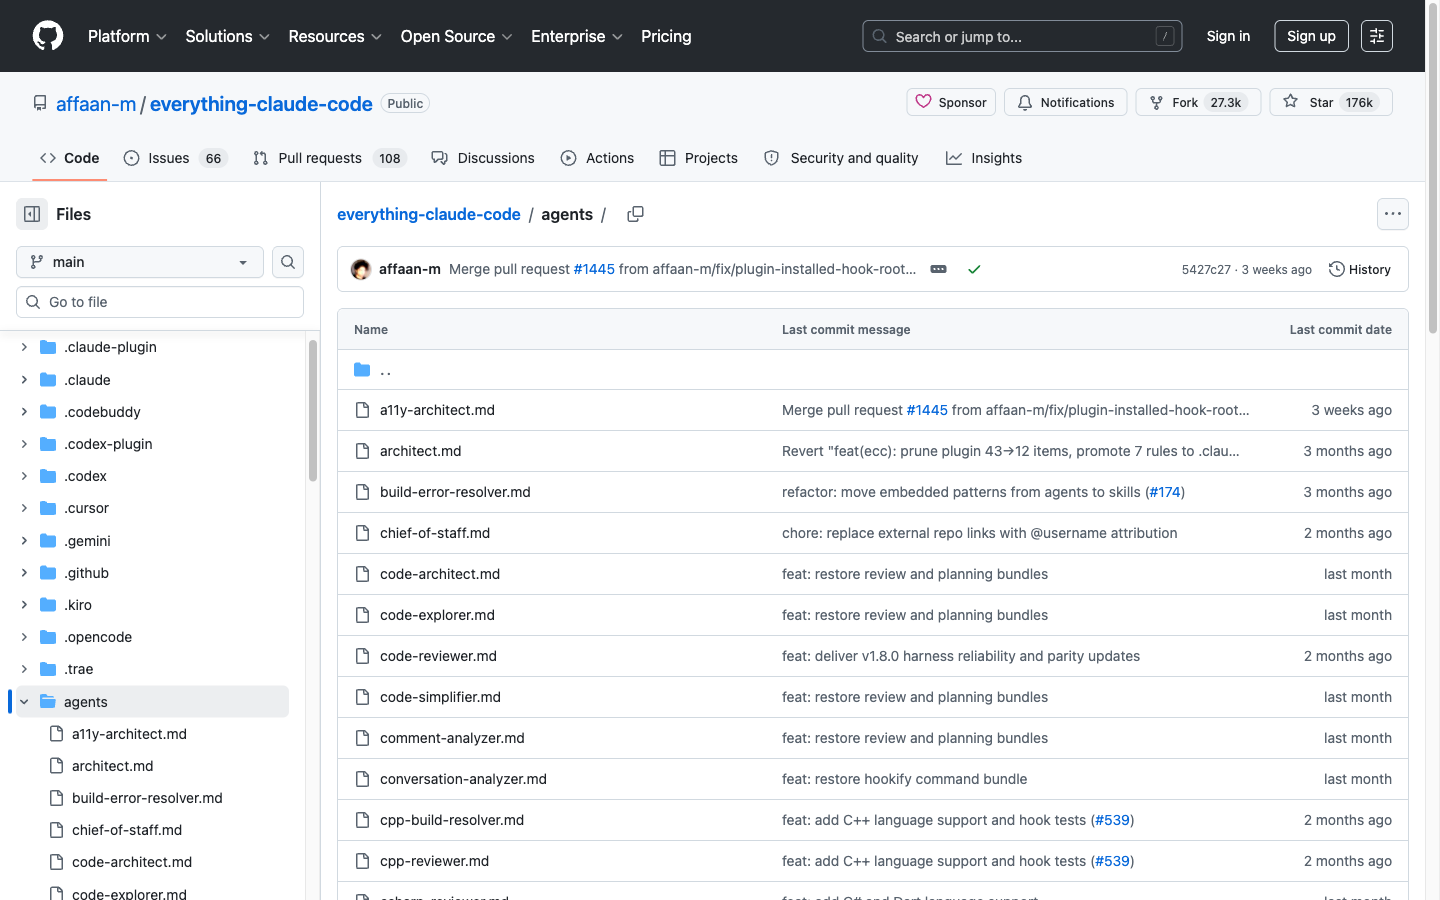Expand the Platform menu
The width and height of the screenshot is (1440, 900).
tap(127, 36)
